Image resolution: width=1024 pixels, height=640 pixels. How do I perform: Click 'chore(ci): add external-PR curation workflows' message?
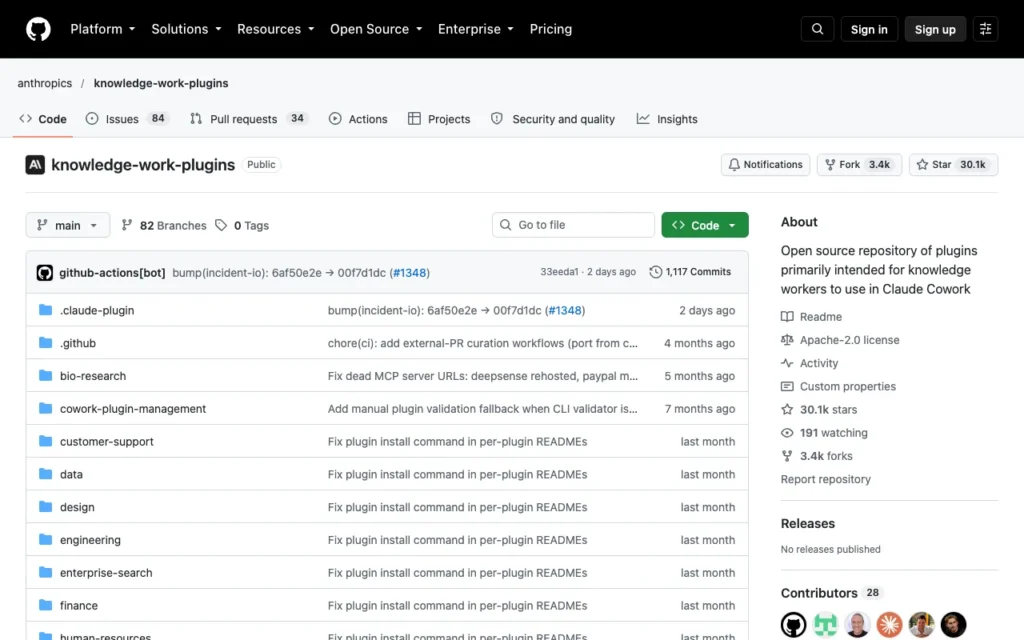tap(483, 343)
